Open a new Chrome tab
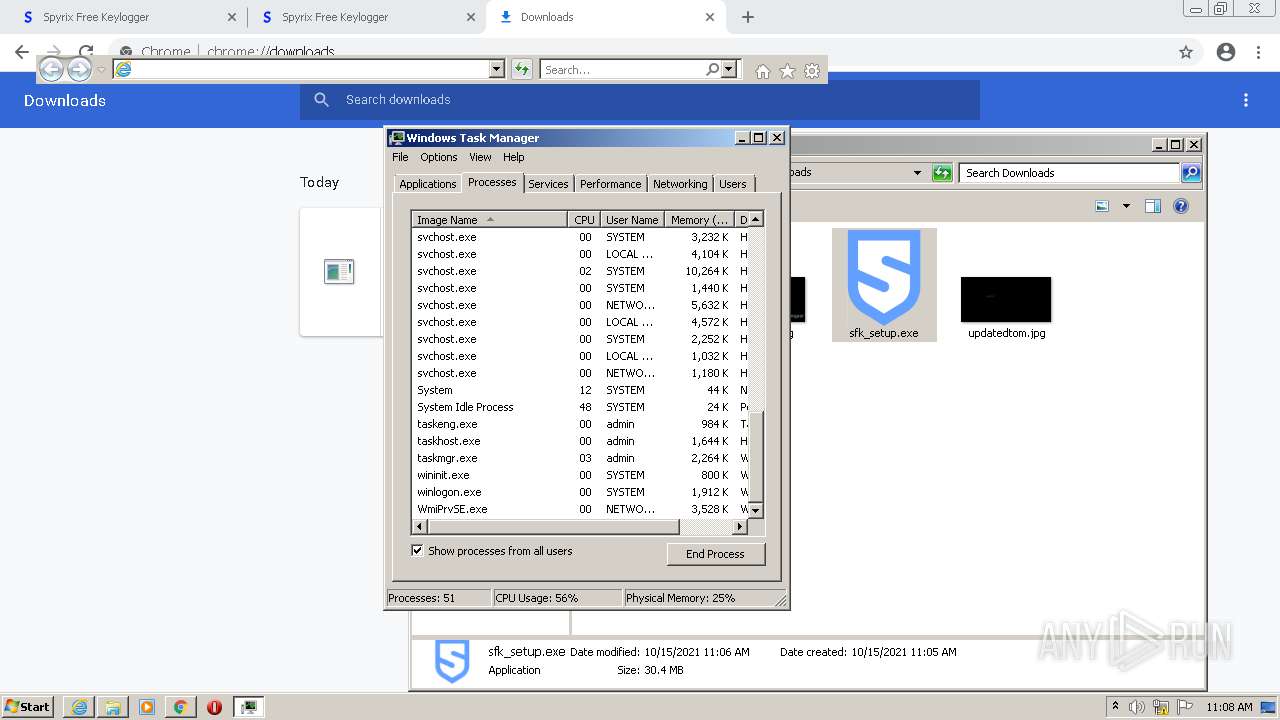This screenshot has width=1280, height=720. 747,17
